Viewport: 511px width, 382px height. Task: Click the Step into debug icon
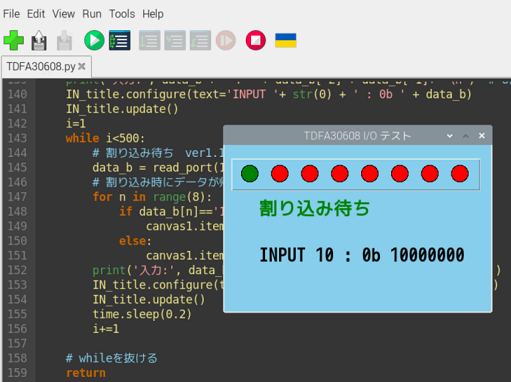pyautogui.click(x=175, y=40)
